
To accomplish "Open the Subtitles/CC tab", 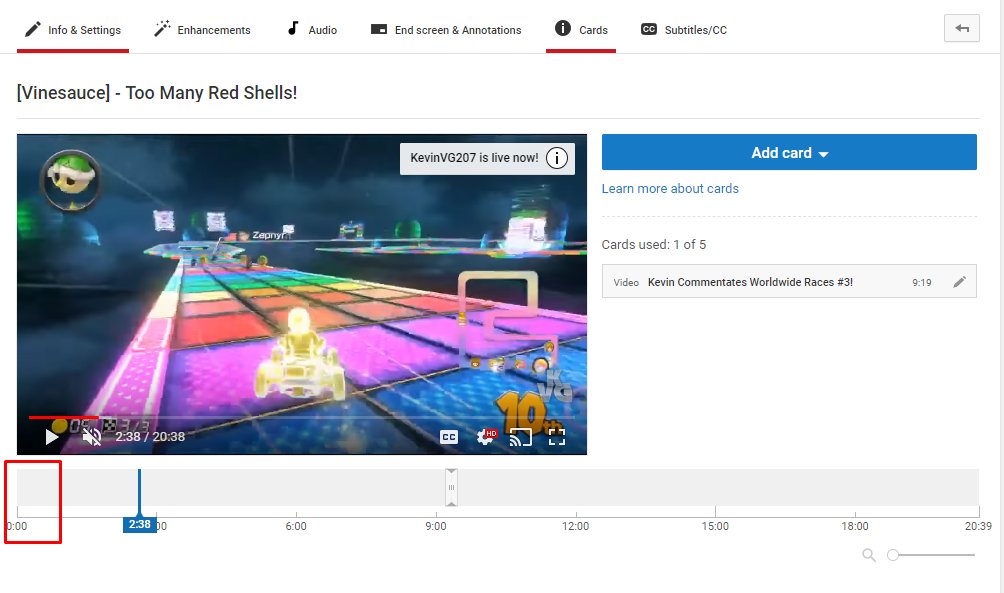I will [x=684, y=30].
